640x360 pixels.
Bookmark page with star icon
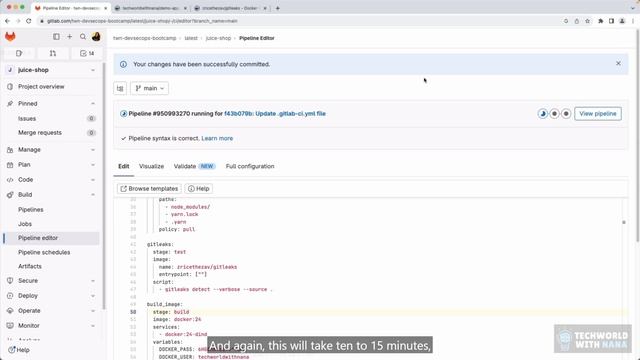587,21
